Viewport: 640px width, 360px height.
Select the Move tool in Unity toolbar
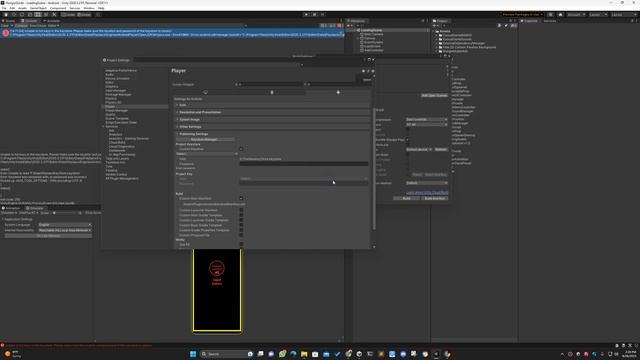coord(13,15)
